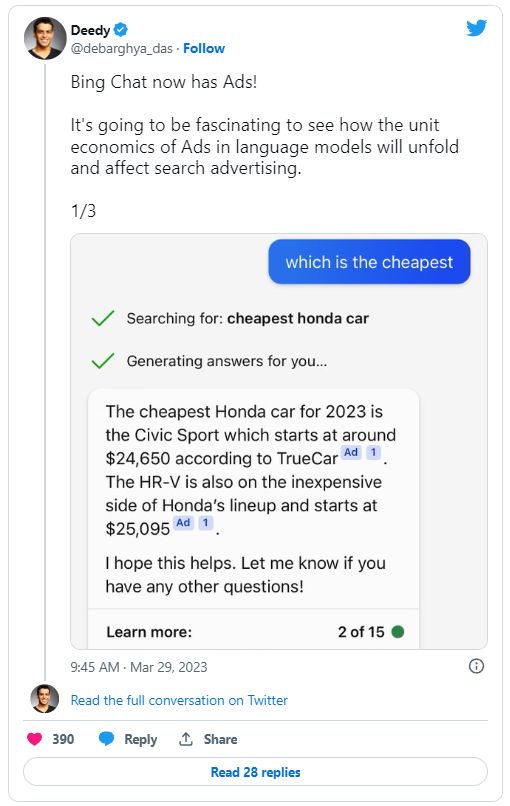
Task: Open the @debarghya_das handle
Action: click(x=122, y=48)
